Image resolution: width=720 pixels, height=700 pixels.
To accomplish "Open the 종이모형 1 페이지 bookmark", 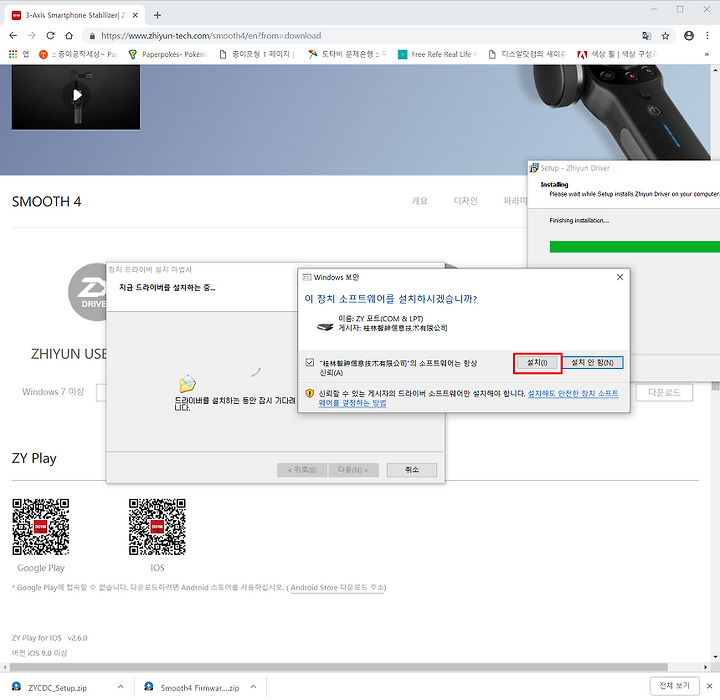I will 257,54.
